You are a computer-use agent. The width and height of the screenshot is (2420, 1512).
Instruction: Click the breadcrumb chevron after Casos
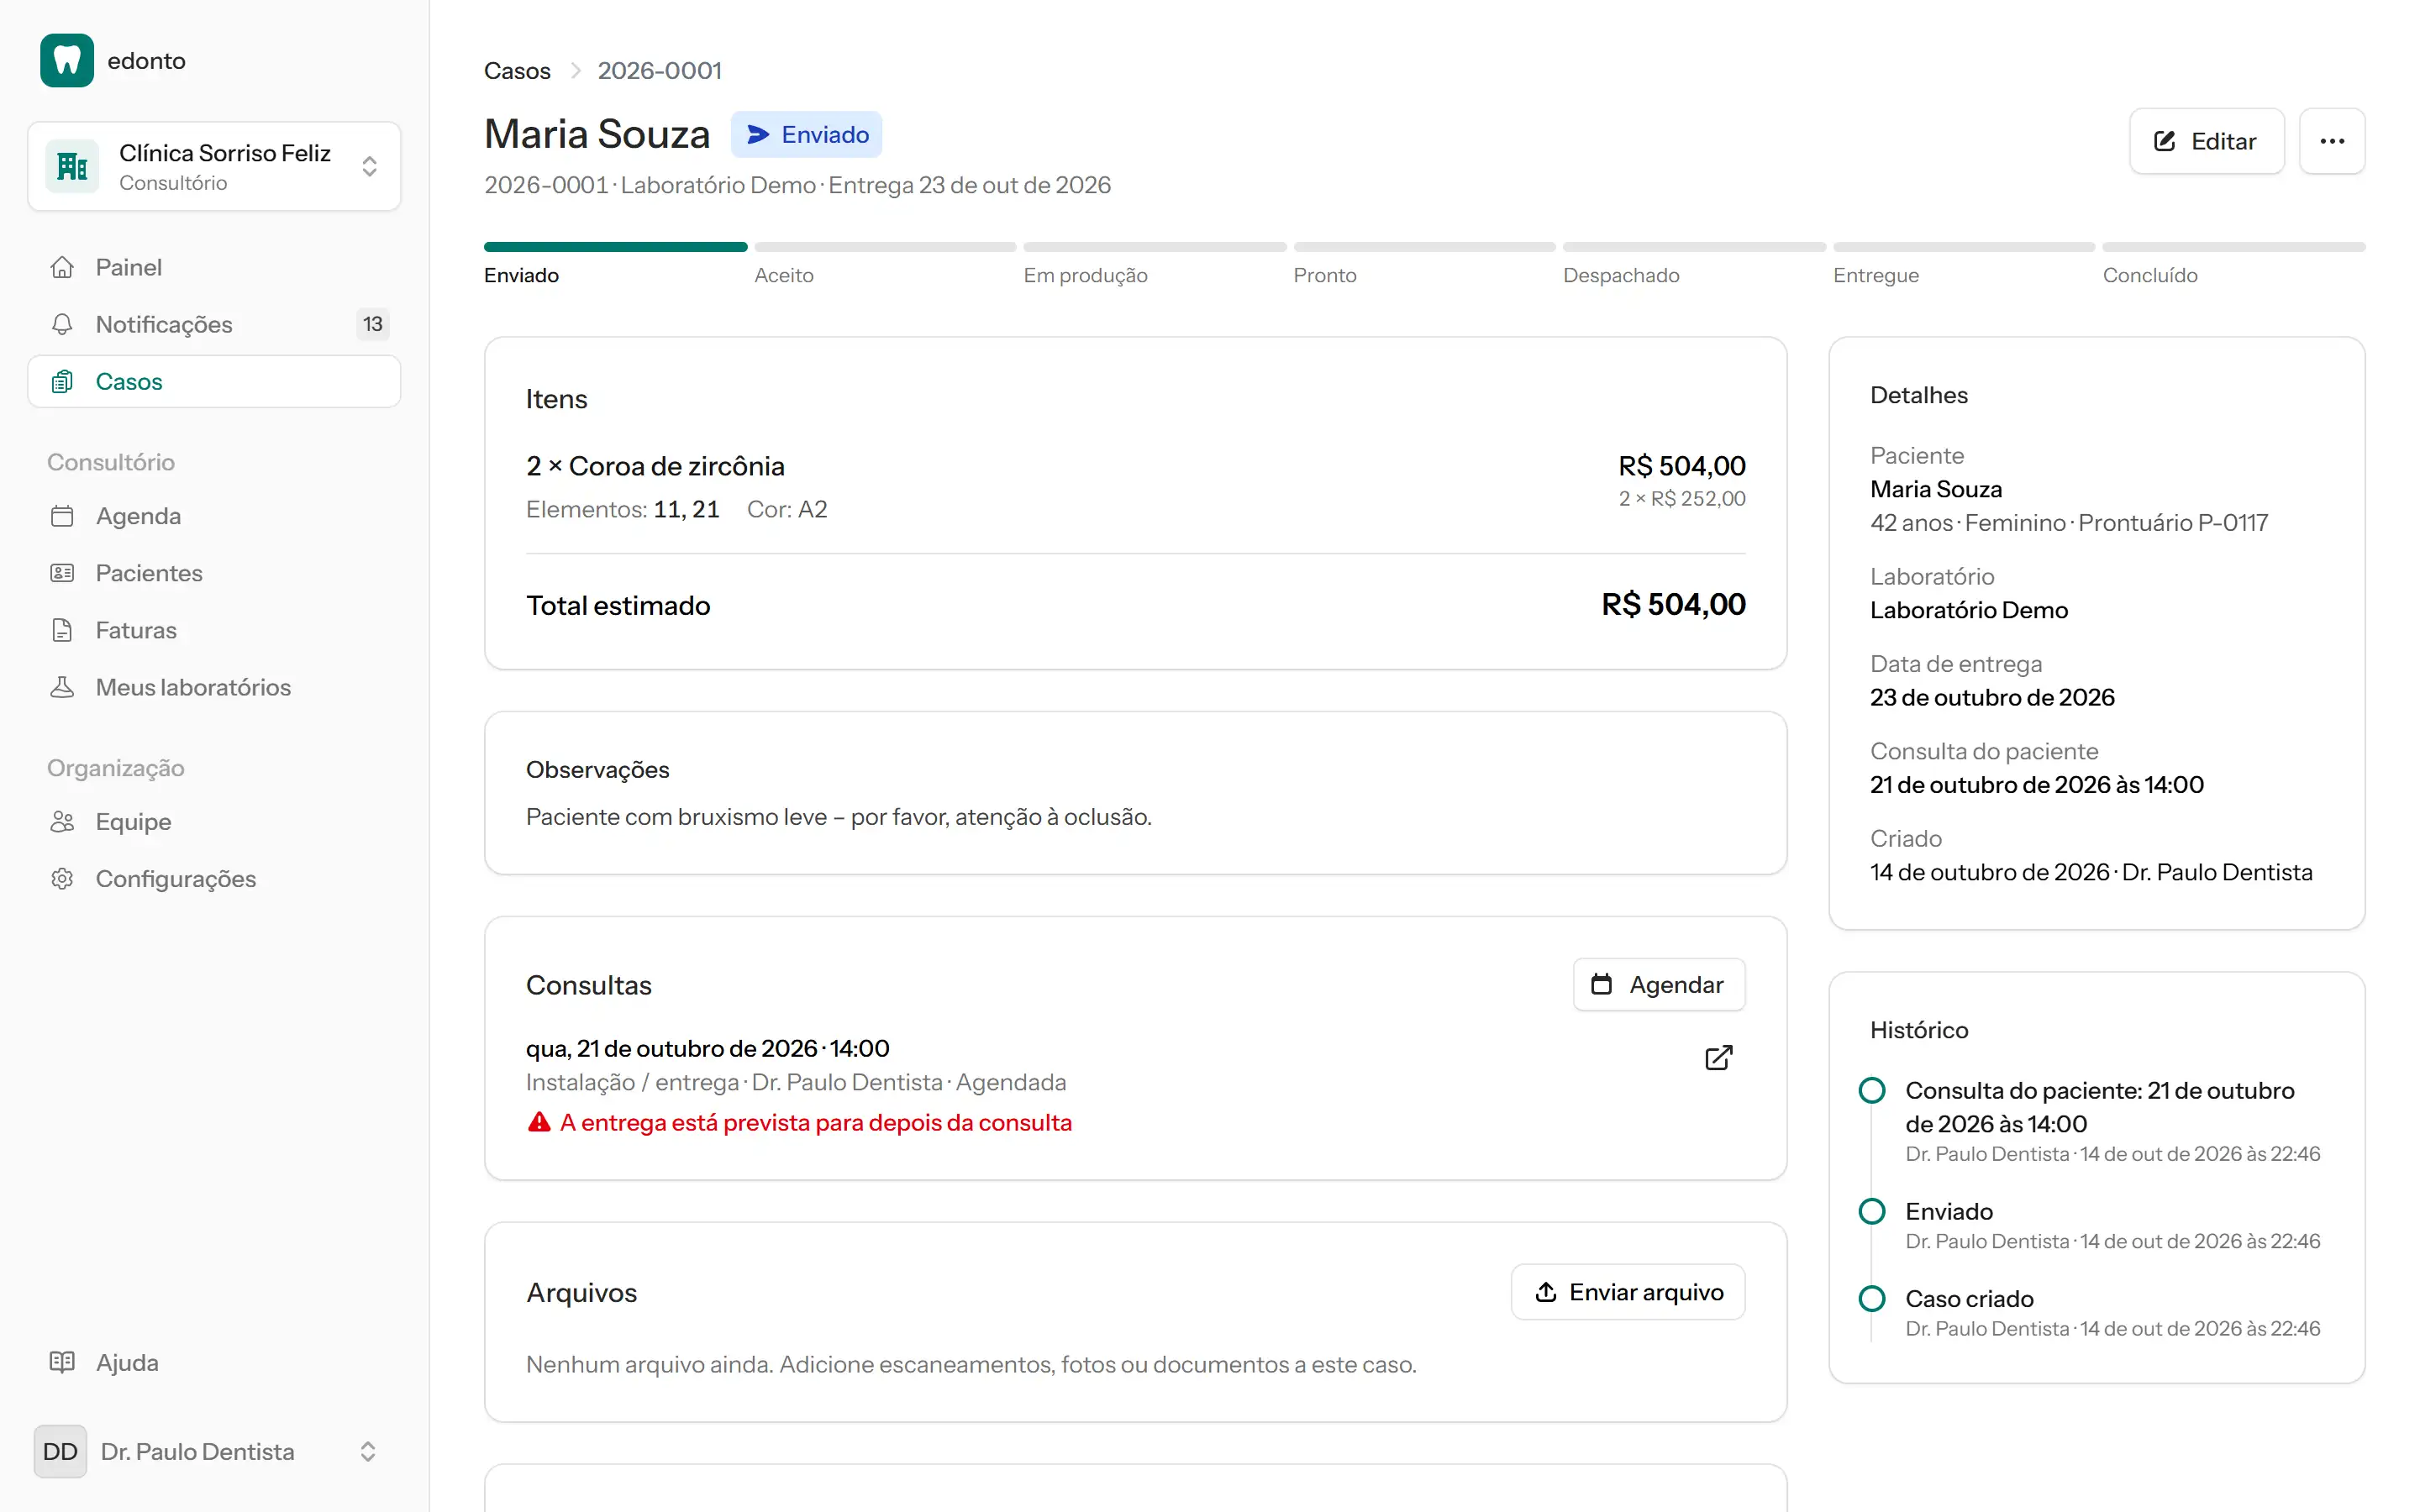(575, 71)
